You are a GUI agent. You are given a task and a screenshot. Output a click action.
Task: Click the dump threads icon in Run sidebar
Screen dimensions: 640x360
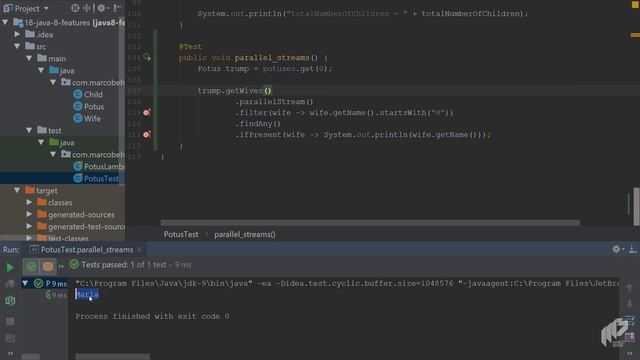coord(10,338)
